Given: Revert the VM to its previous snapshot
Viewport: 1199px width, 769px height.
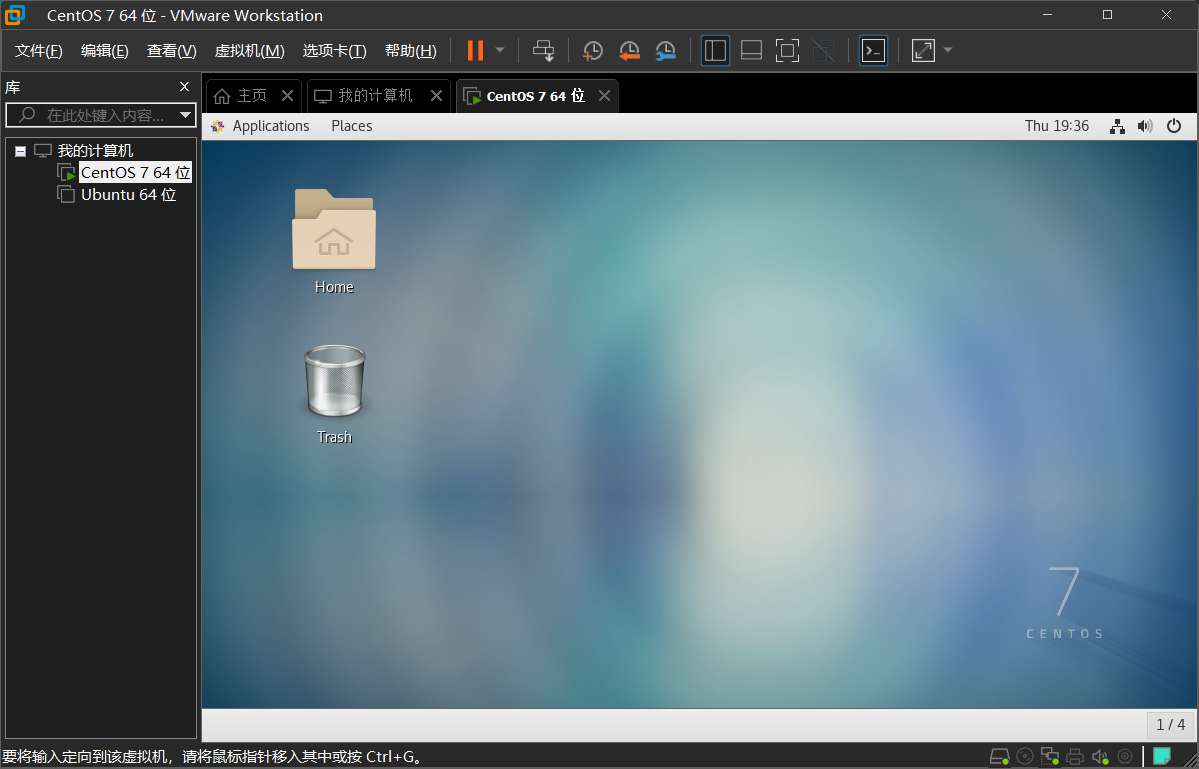Looking at the screenshot, I should (629, 50).
